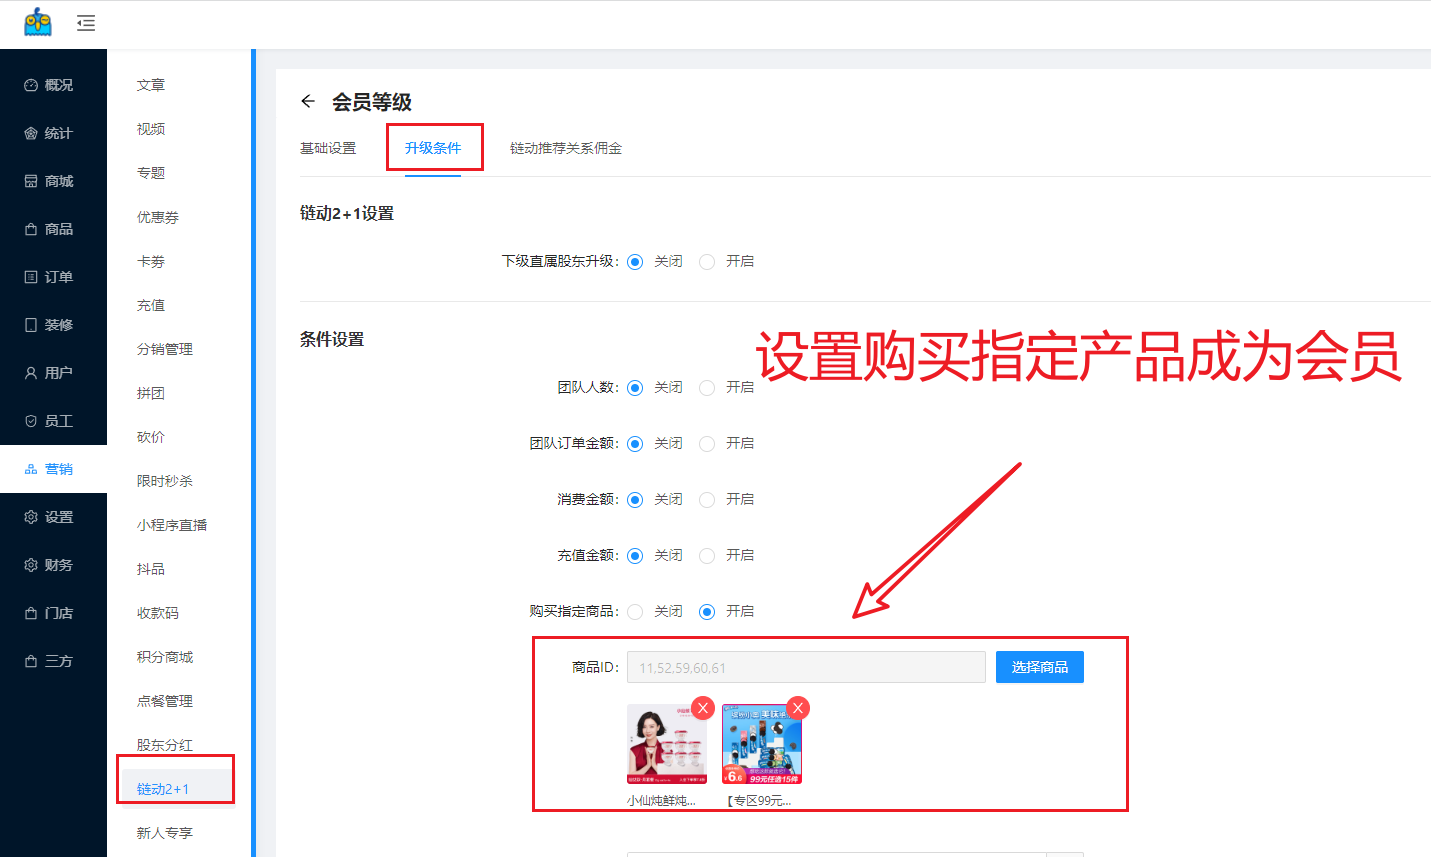Viewport: 1431px width, 857px height.
Task: Click the sidebar collapse menu icon
Action: tap(86, 23)
